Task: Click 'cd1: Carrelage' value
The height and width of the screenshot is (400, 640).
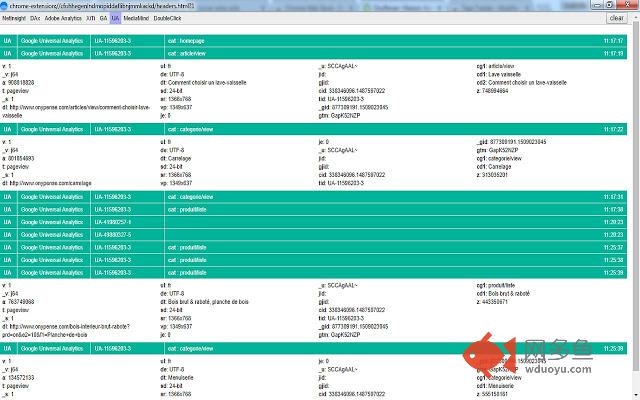Action: point(494,167)
